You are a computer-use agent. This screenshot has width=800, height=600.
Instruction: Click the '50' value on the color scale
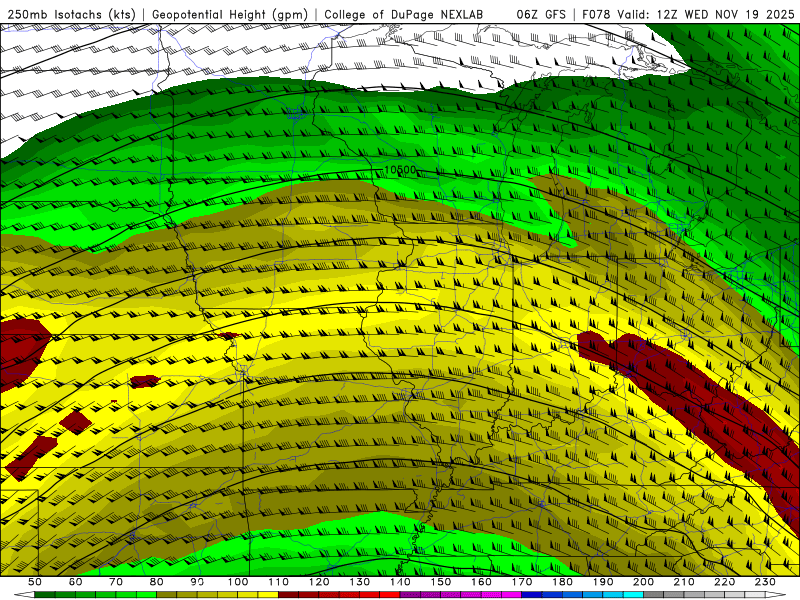(x=35, y=582)
